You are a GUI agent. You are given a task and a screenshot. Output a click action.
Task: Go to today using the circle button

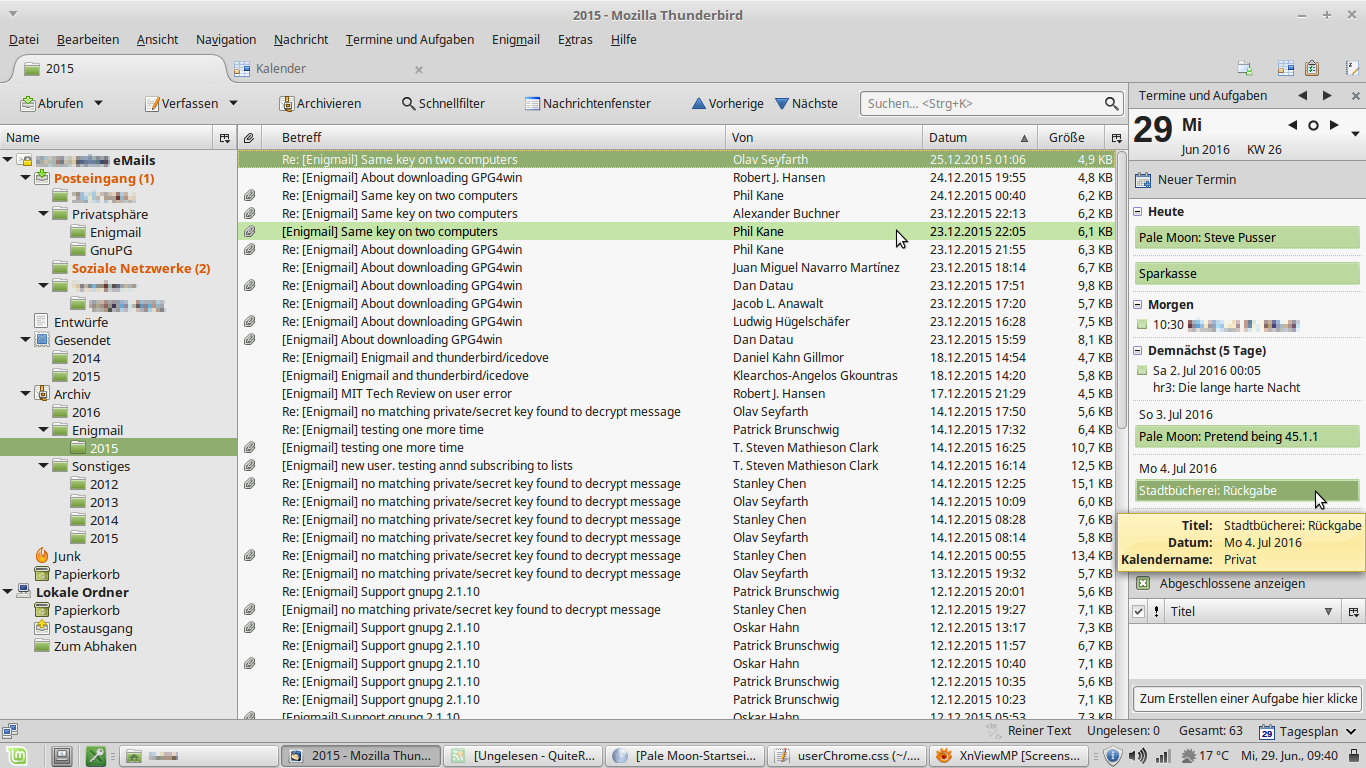(1313, 125)
